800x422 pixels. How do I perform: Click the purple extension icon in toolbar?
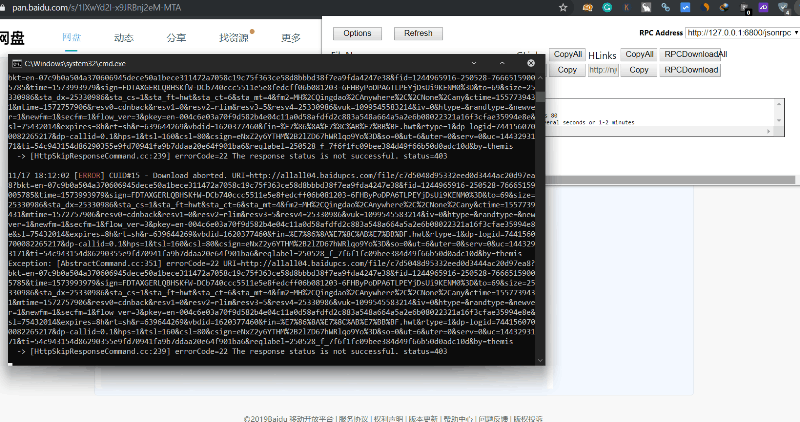click(x=763, y=7)
